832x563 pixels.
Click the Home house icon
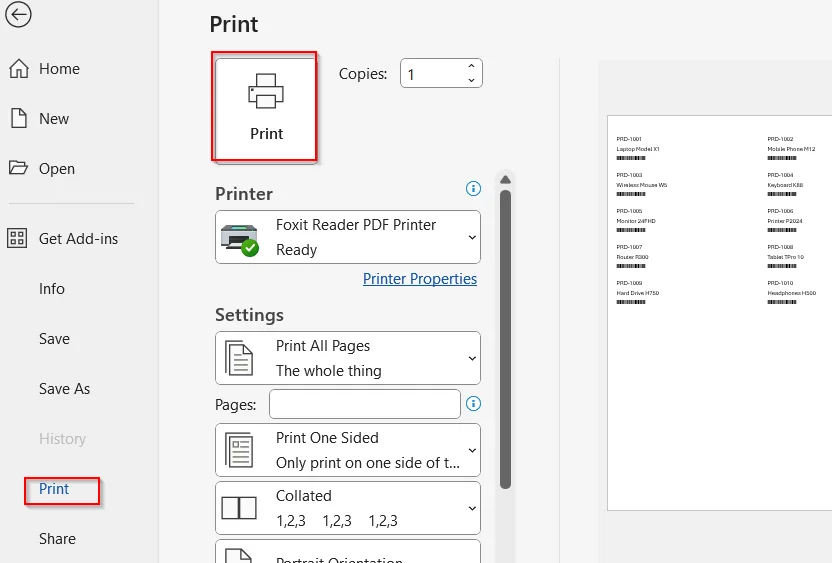pos(19,68)
